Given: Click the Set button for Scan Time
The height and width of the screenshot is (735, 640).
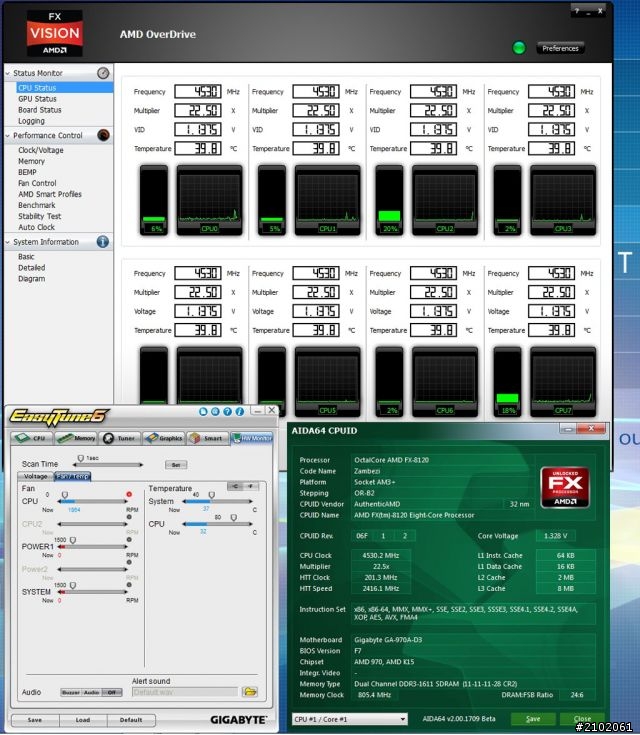Looking at the screenshot, I should (176, 465).
